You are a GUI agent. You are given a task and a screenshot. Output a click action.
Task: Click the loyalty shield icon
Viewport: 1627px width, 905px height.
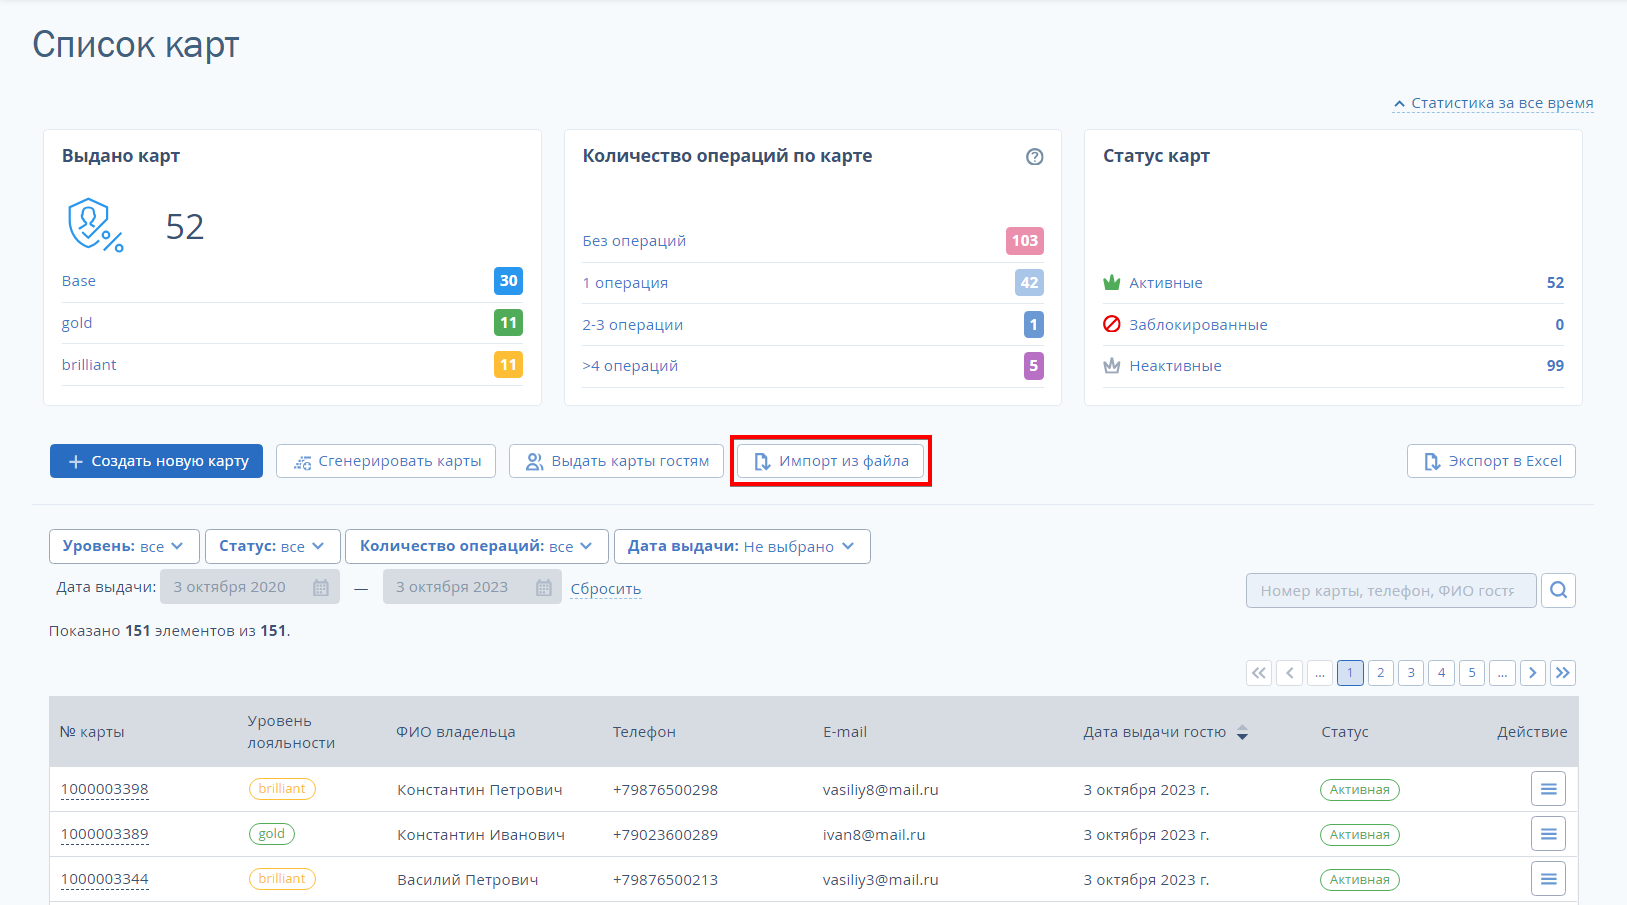95,225
